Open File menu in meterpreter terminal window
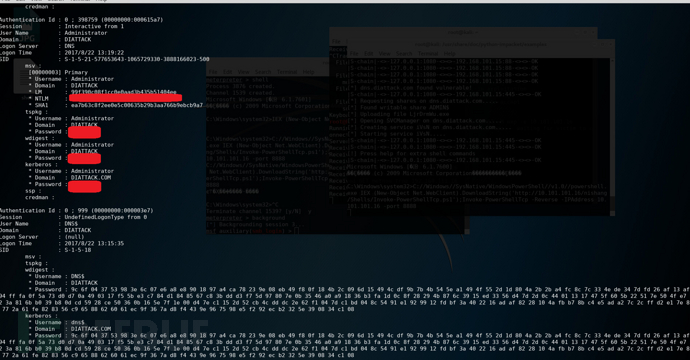The height and width of the screenshot is (360, 690). [213, 72]
